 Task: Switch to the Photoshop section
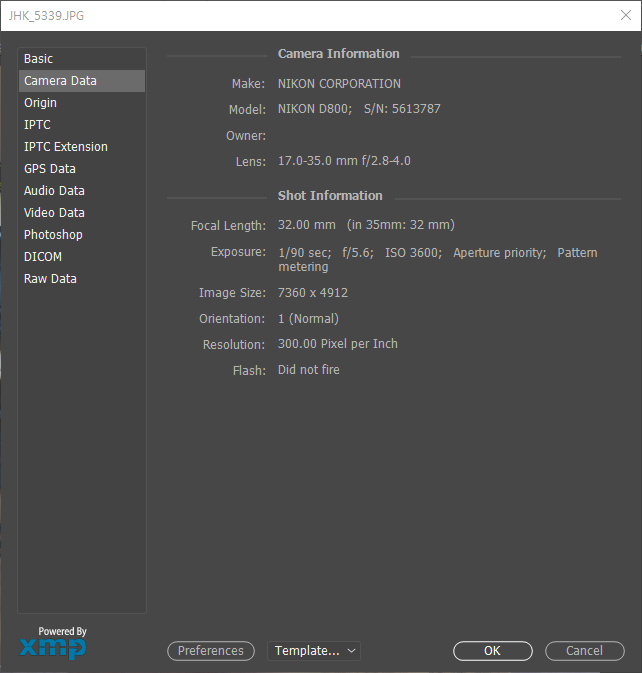tap(82, 235)
